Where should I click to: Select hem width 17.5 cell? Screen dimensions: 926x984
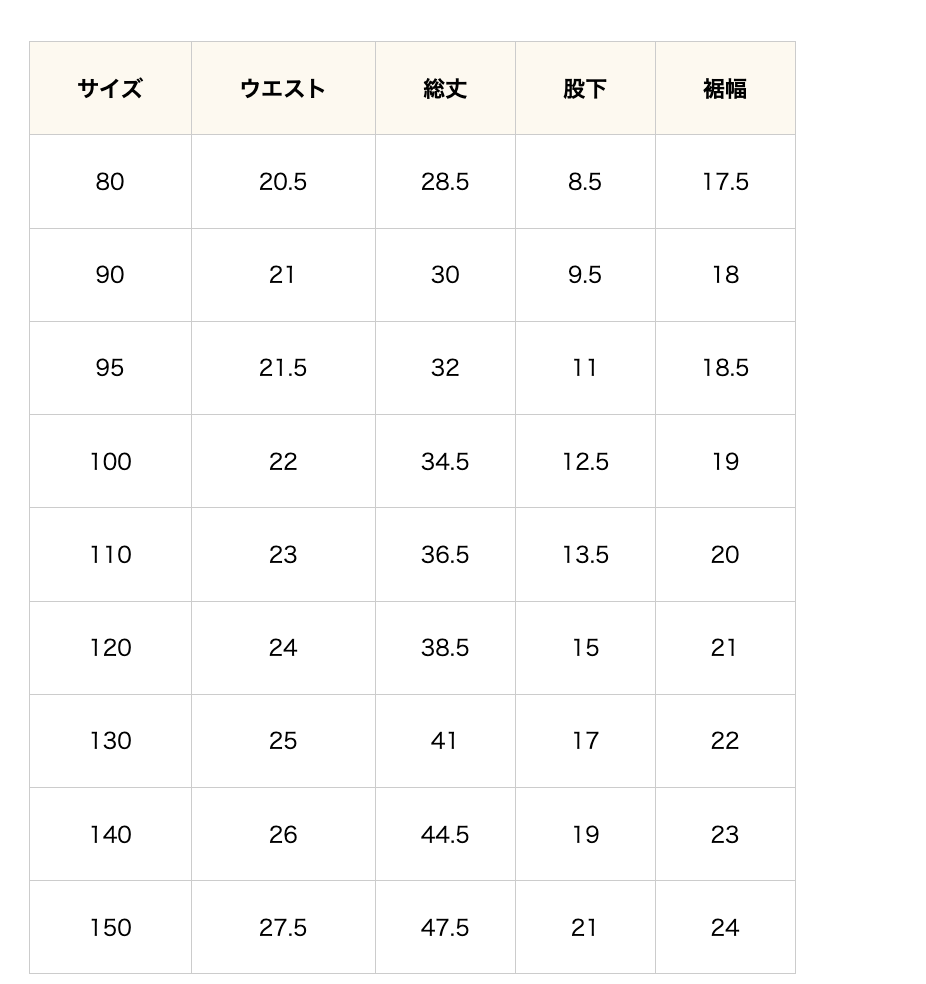(725, 182)
